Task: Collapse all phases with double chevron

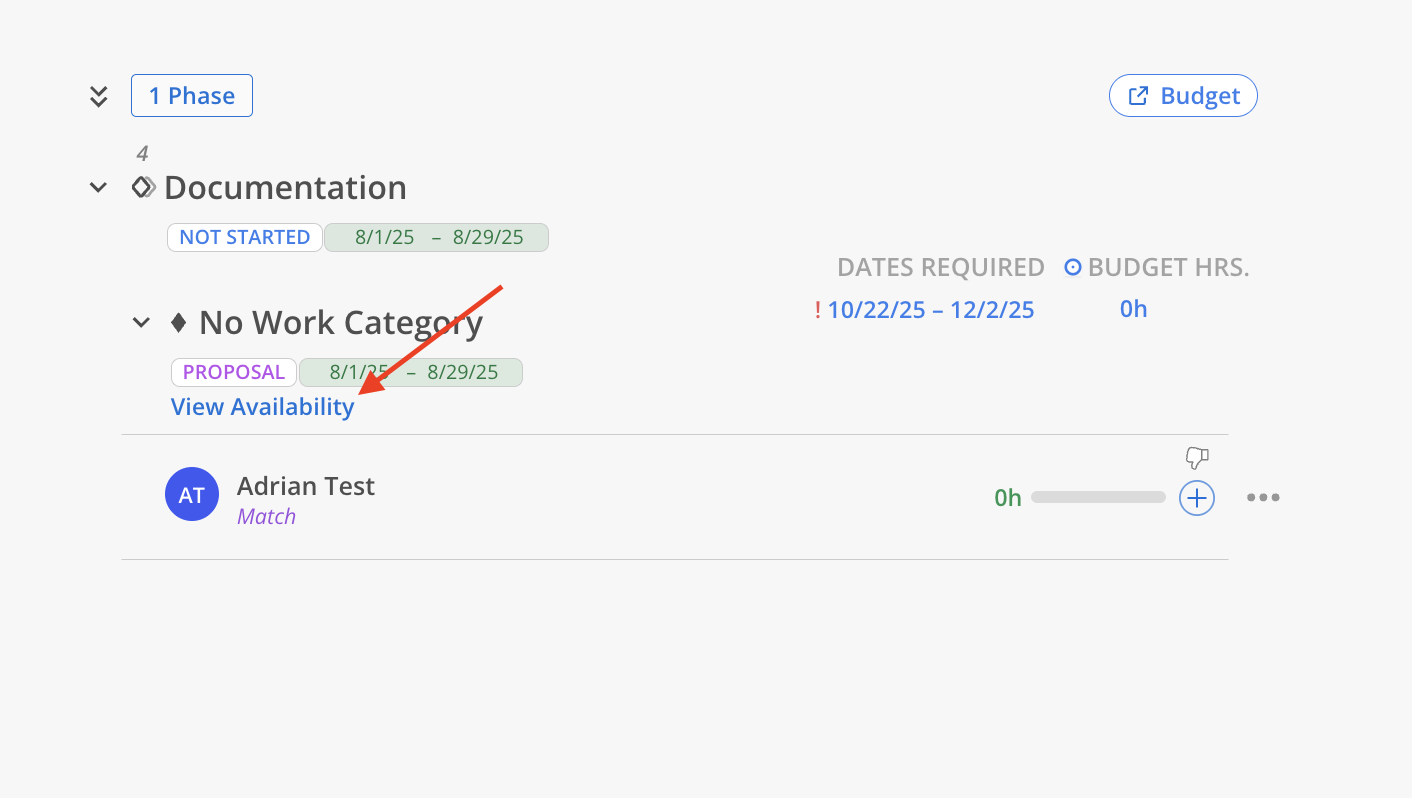Action: coord(98,96)
